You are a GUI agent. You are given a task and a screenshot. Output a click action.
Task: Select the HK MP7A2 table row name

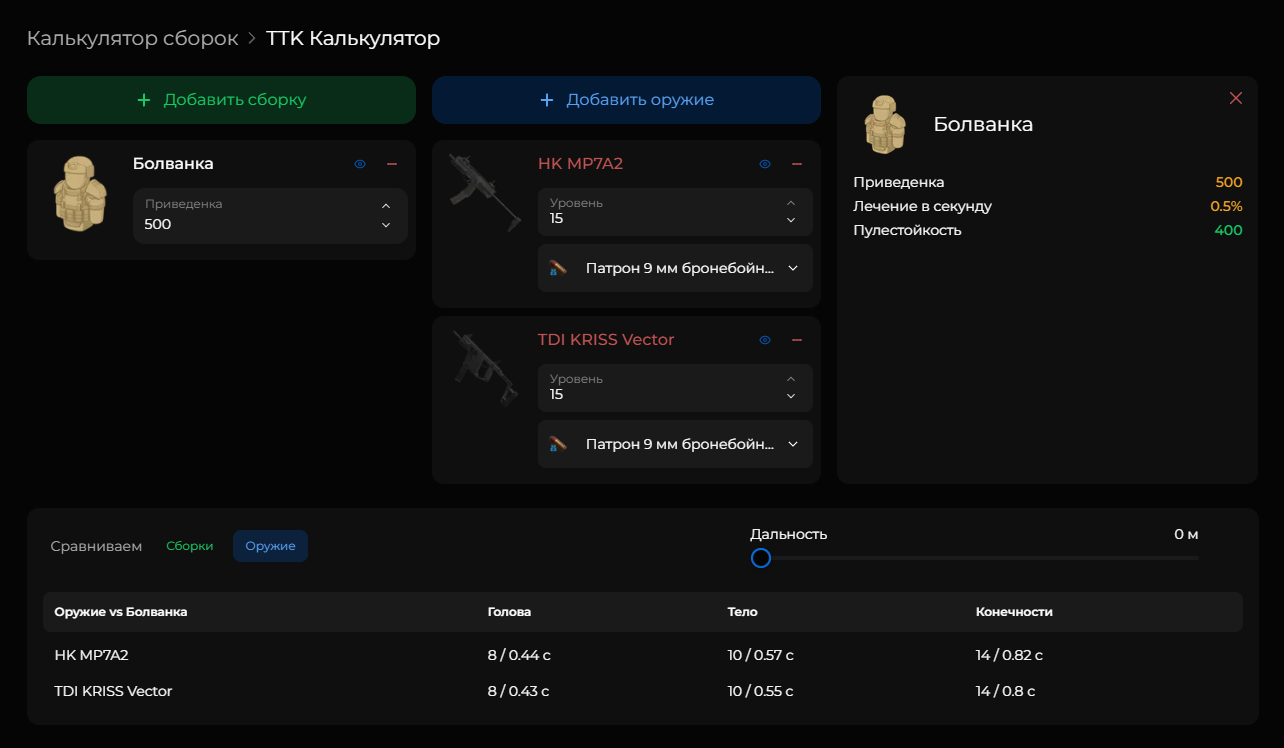pyautogui.click(x=92, y=656)
